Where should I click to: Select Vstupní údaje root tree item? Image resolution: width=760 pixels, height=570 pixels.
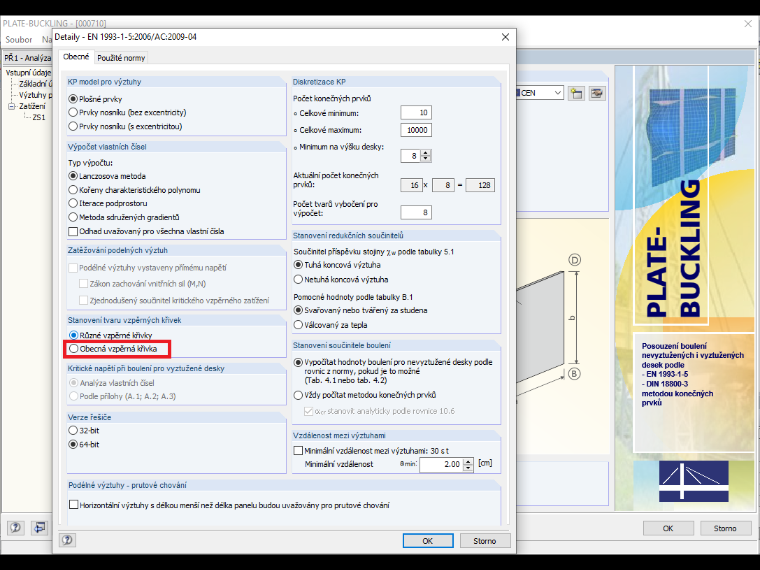[x=28, y=73]
